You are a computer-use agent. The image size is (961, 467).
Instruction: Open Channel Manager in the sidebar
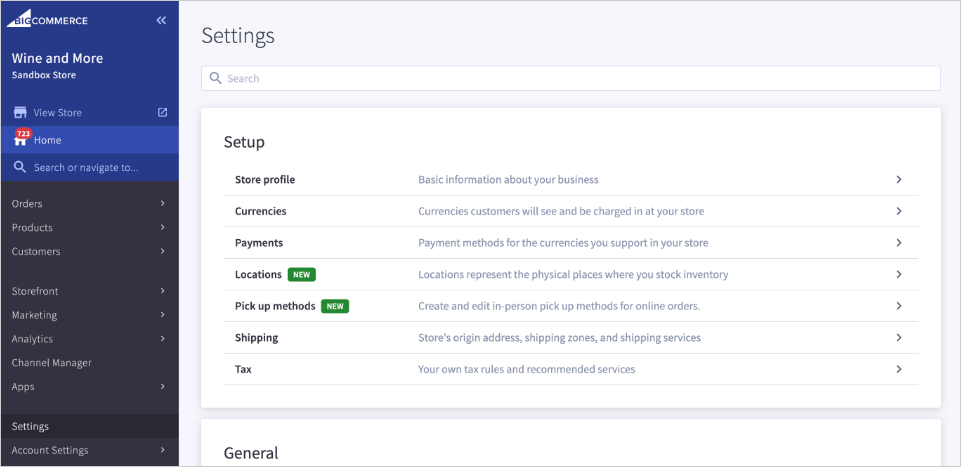click(89, 363)
